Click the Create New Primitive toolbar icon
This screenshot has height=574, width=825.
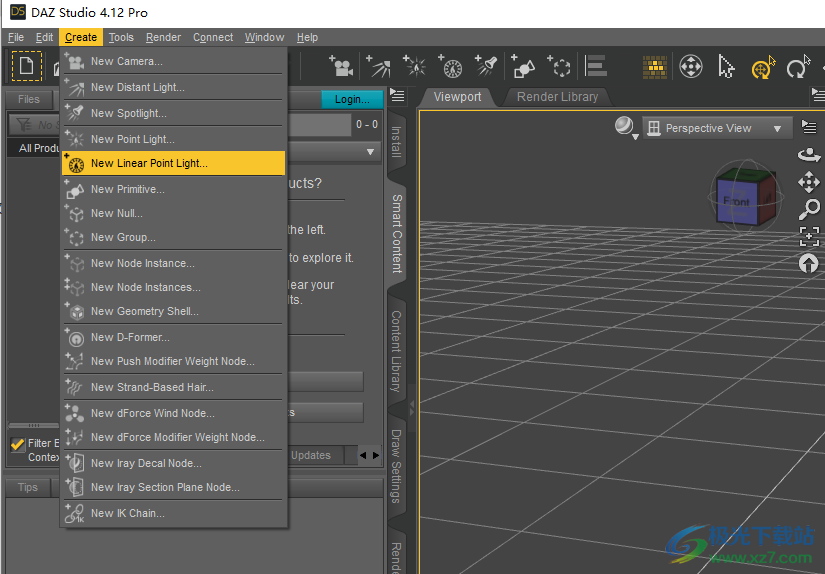pos(523,66)
